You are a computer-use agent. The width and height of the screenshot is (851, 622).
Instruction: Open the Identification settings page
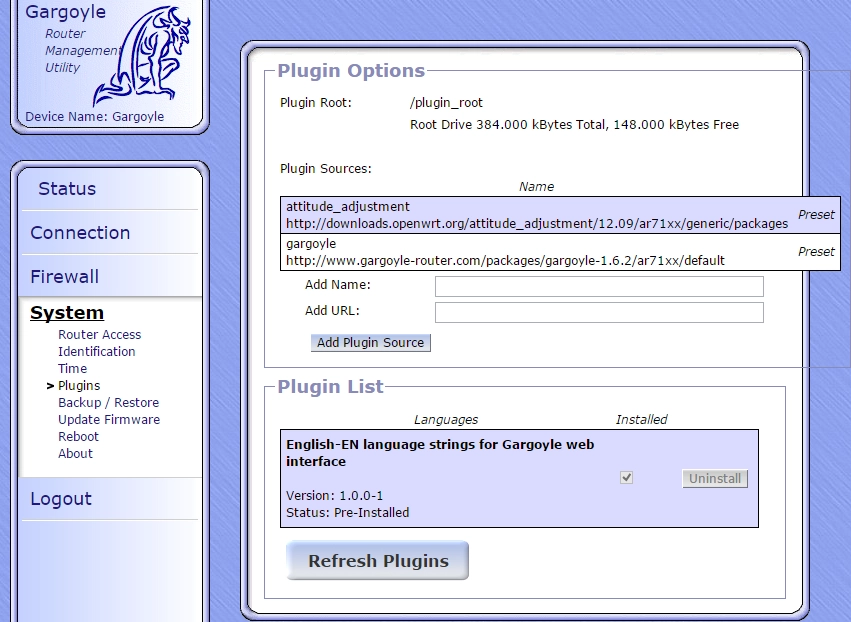click(x=97, y=352)
